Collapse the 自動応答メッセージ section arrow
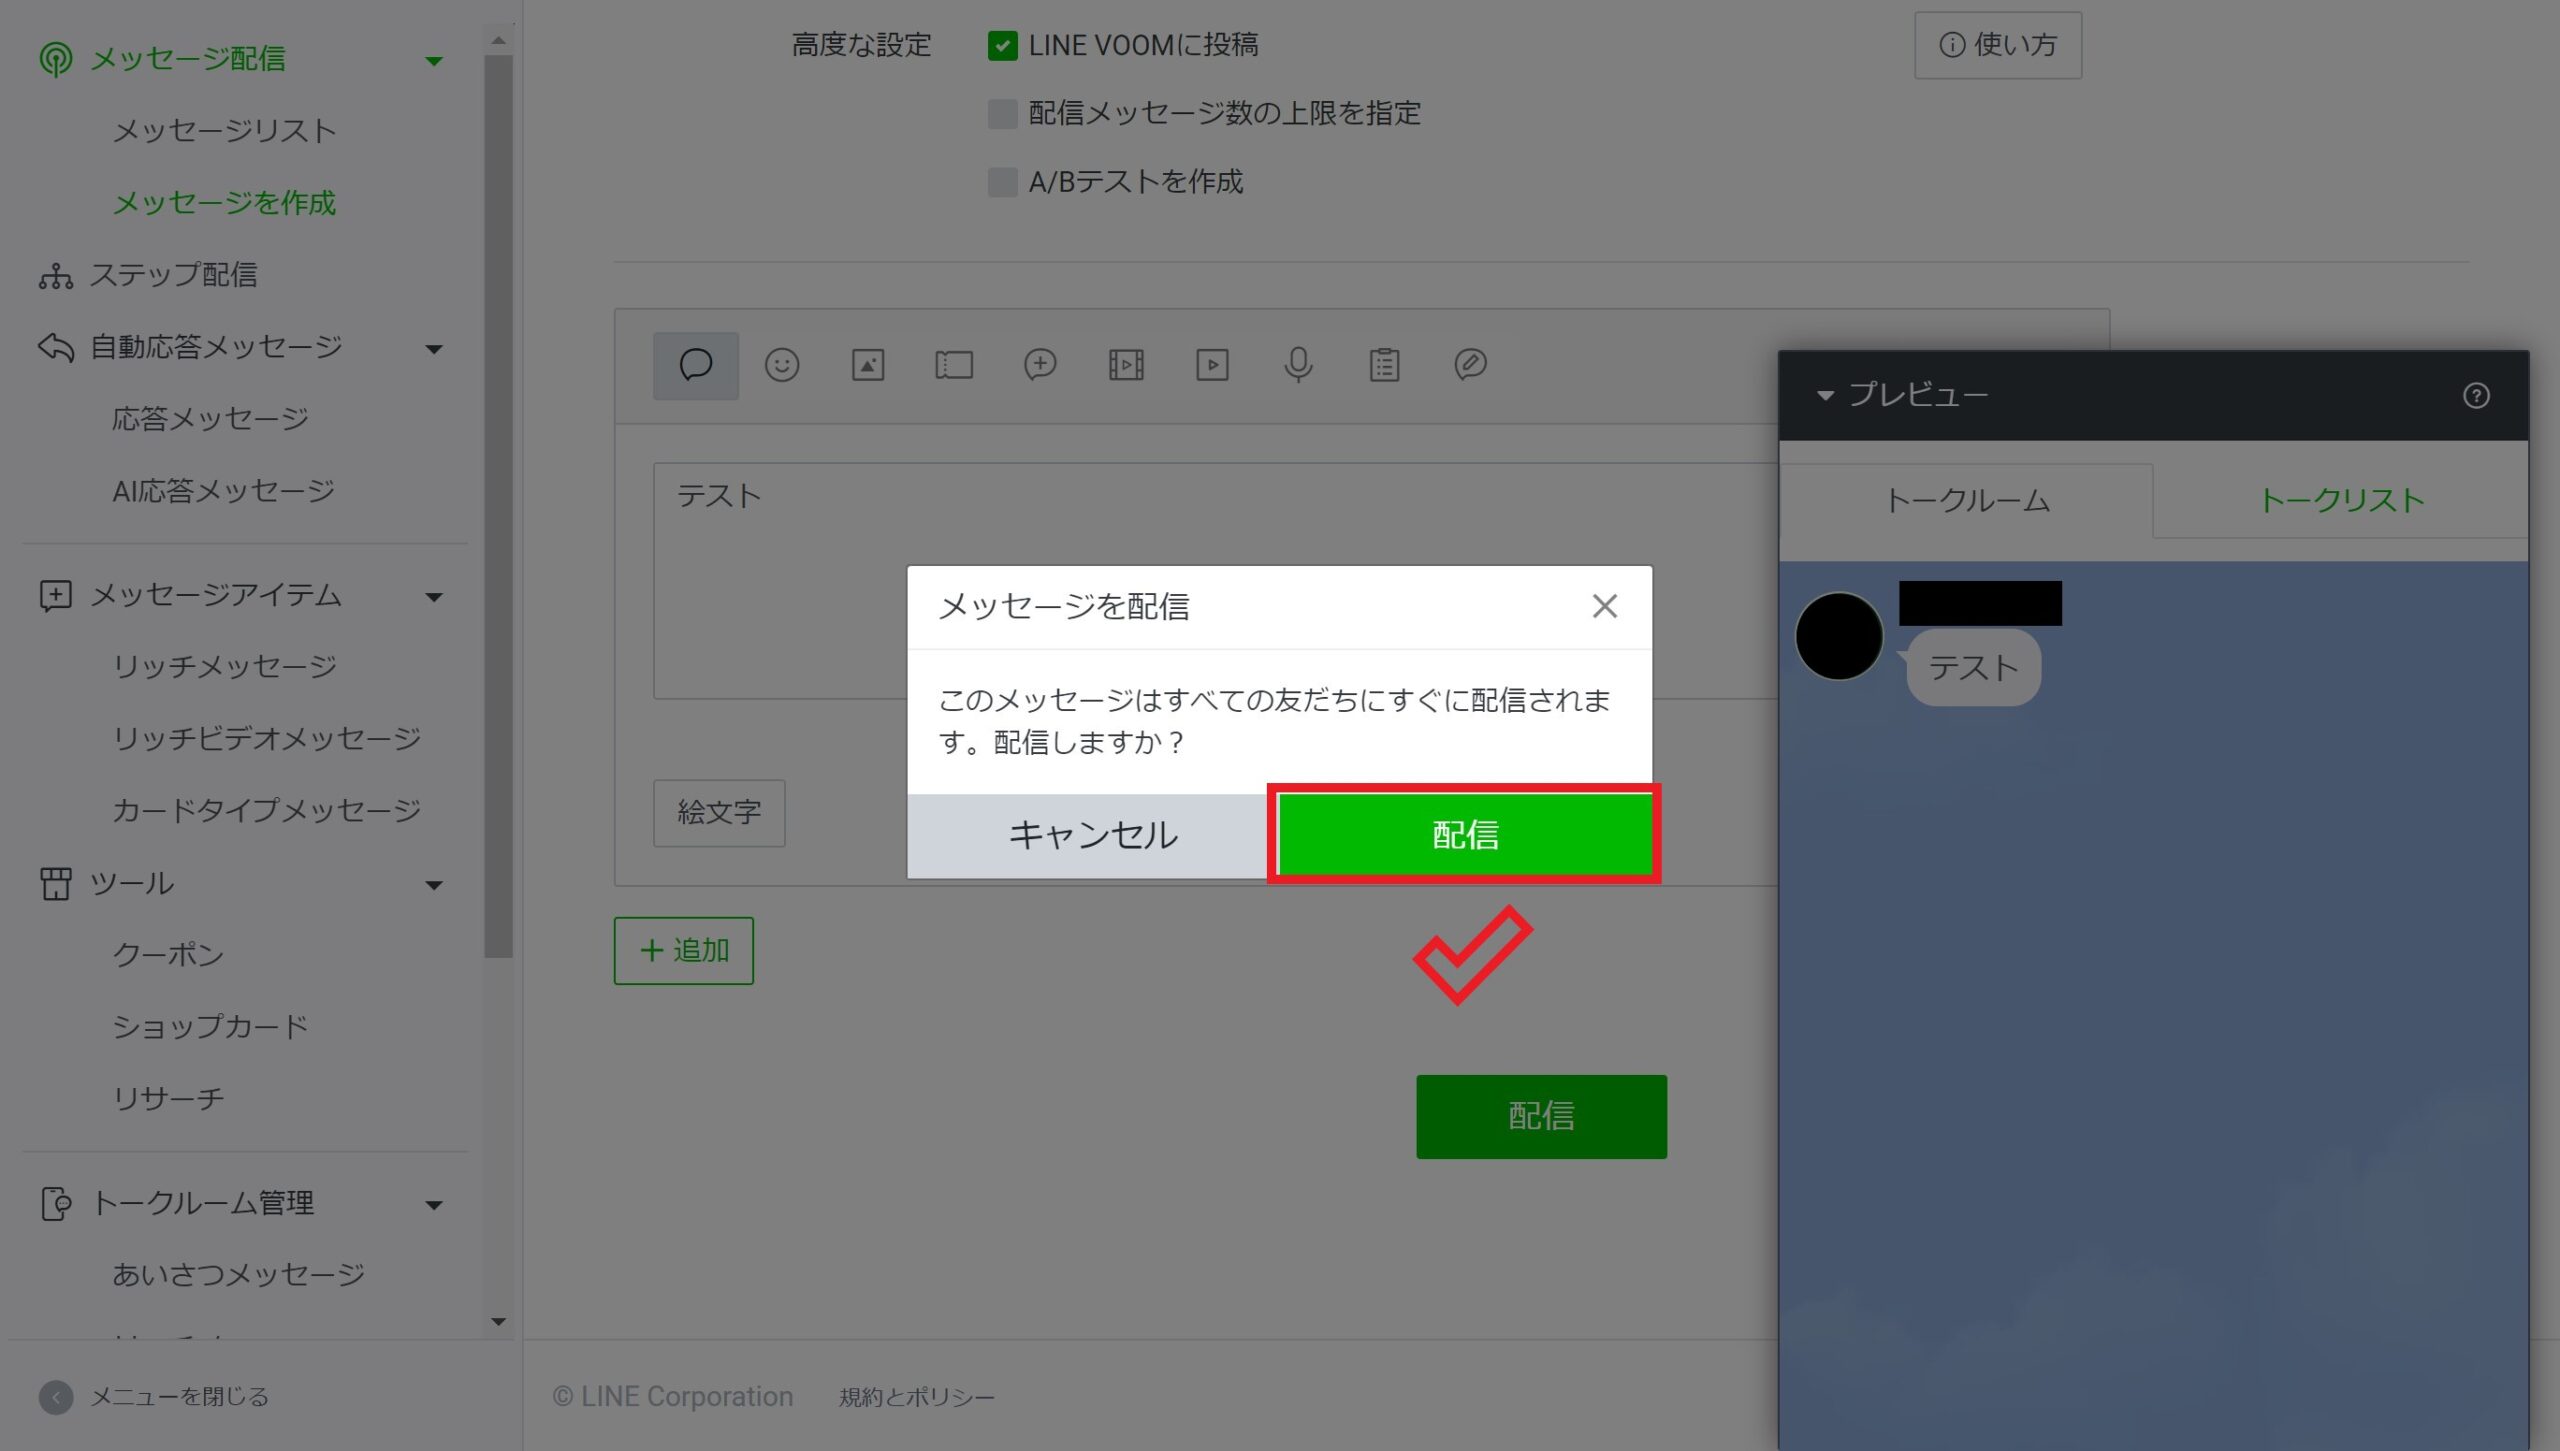This screenshot has height=1451, width=2560. tap(434, 349)
